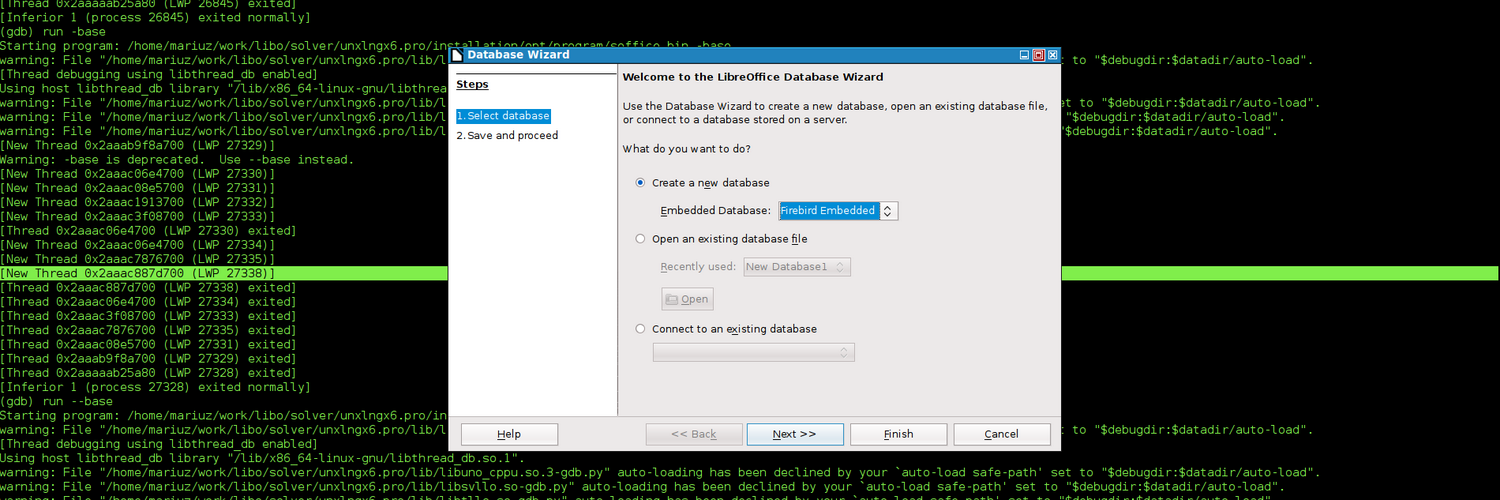Screen dimensions: 1500x500
Task: Click terminal line 'New Thread 0x2aaac1913700 (LWP 27332)'
Action: (x=138, y=202)
